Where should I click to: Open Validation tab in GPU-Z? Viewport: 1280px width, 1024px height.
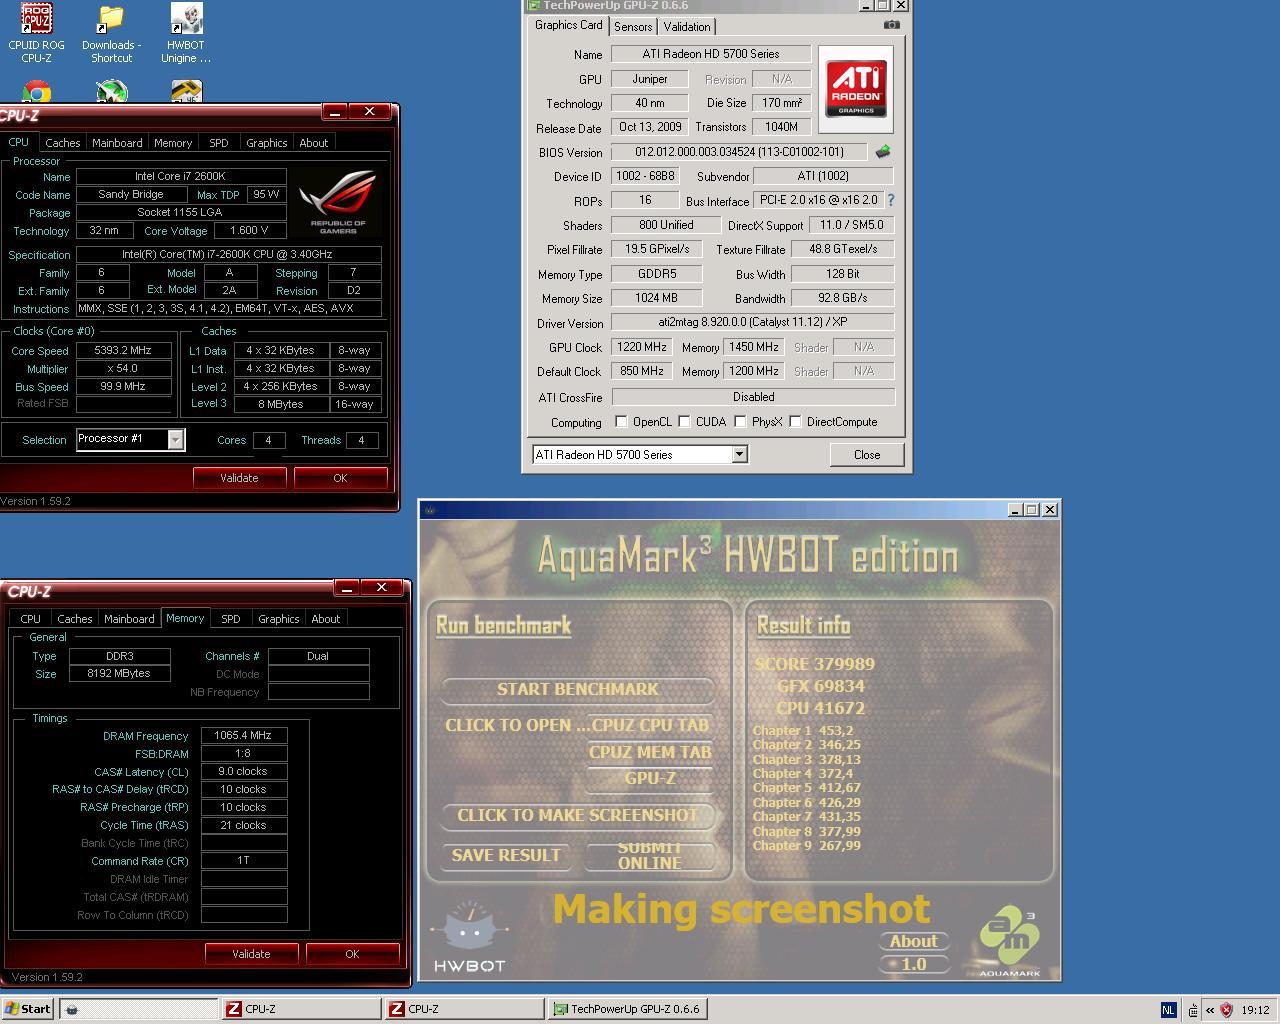coord(687,27)
